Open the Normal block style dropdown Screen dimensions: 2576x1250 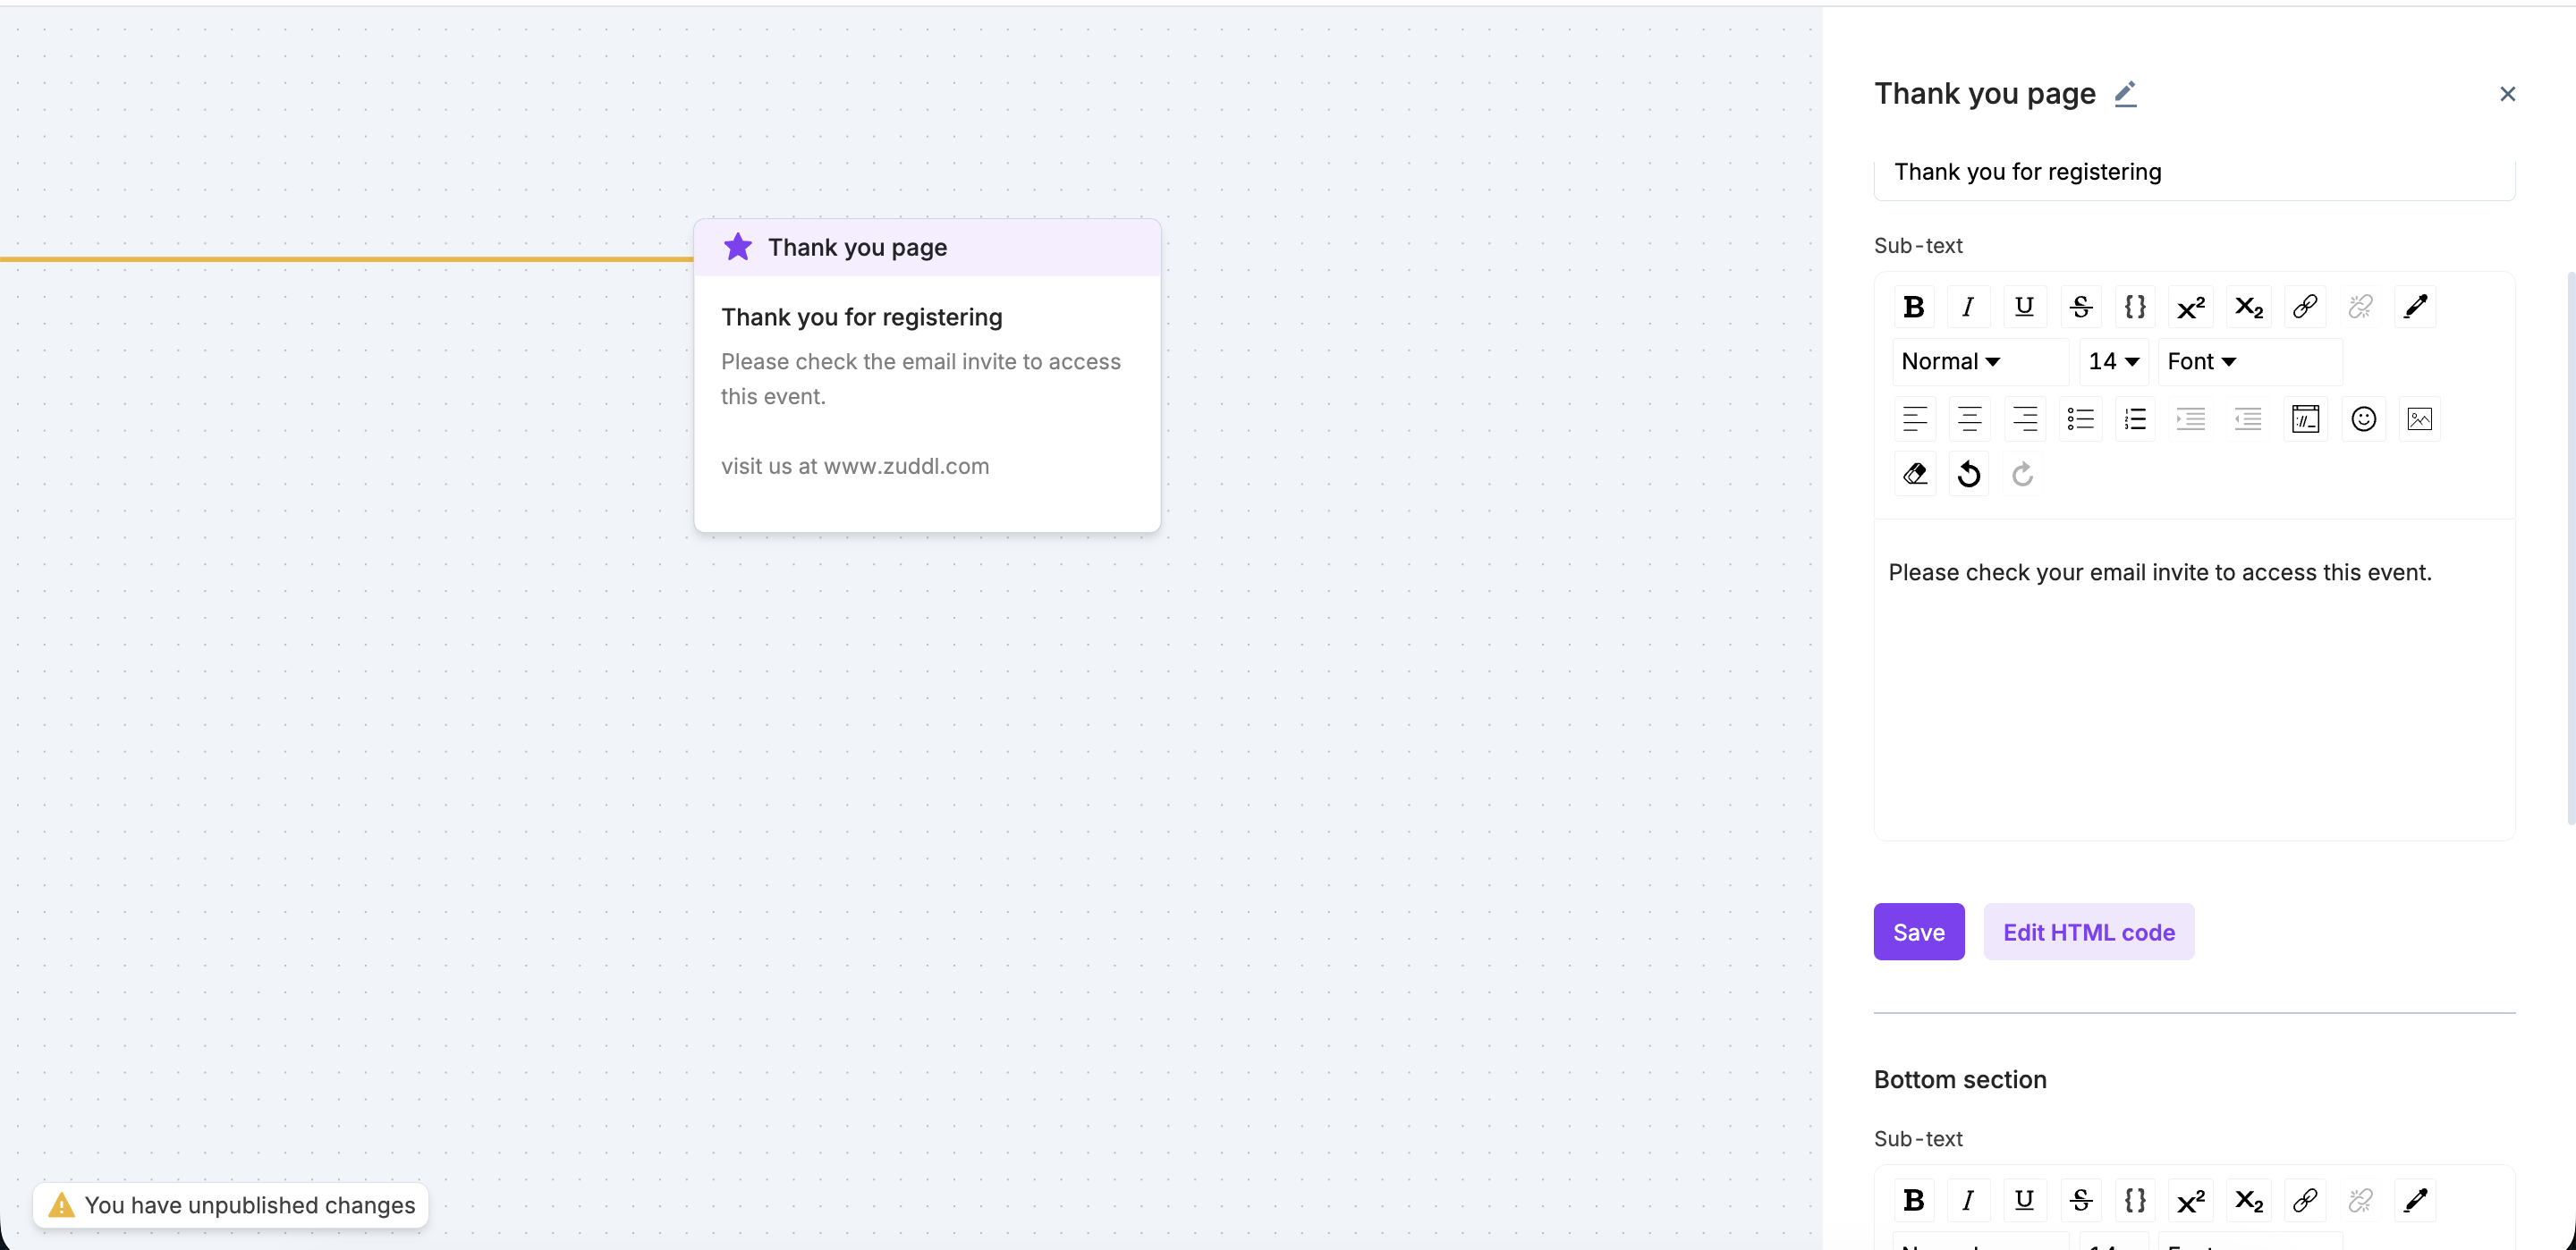tap(1950, 362)
